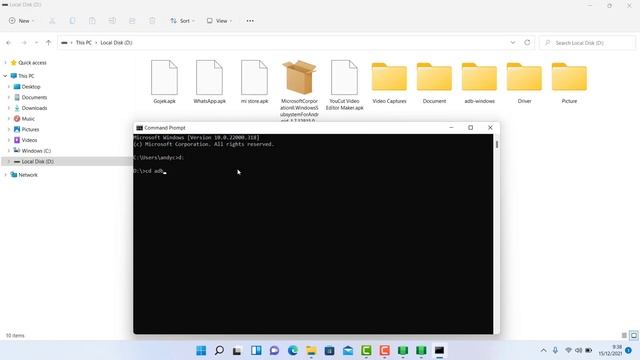Select This PC in navigation pane
This screenshot has height=360, width=640.
[x=26, y=76]
